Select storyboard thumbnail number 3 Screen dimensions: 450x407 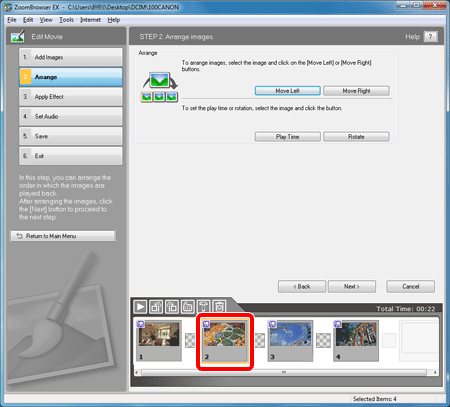tap(290, 340)
